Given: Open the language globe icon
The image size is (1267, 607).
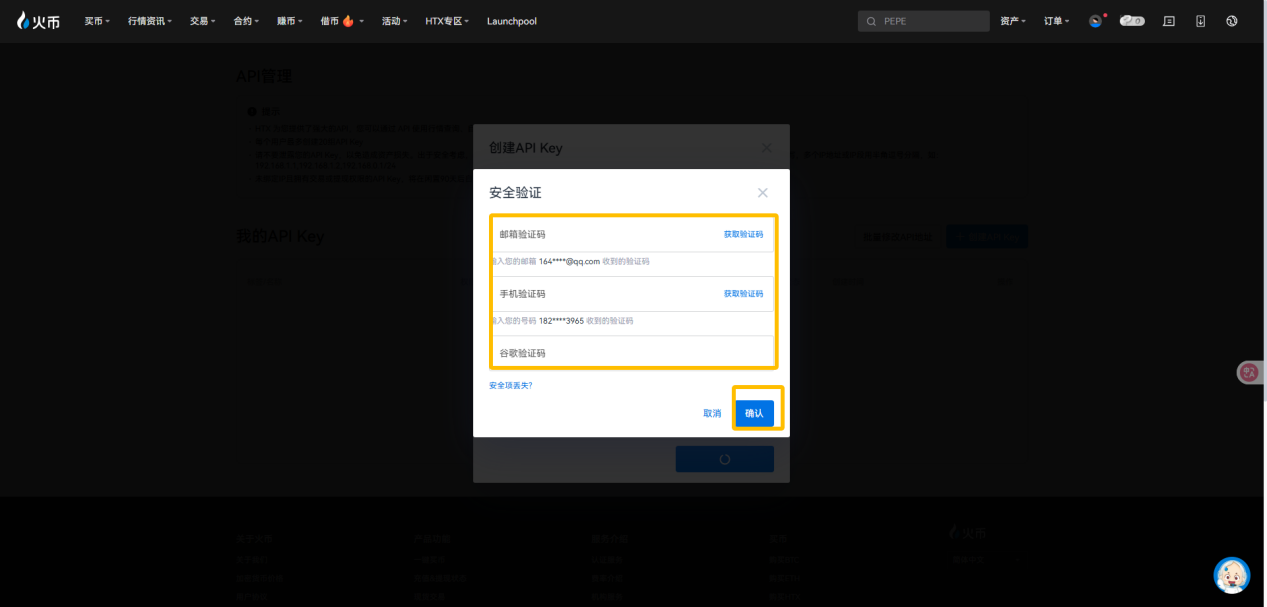Looking at the screenshot, I should coord(1231,20).
